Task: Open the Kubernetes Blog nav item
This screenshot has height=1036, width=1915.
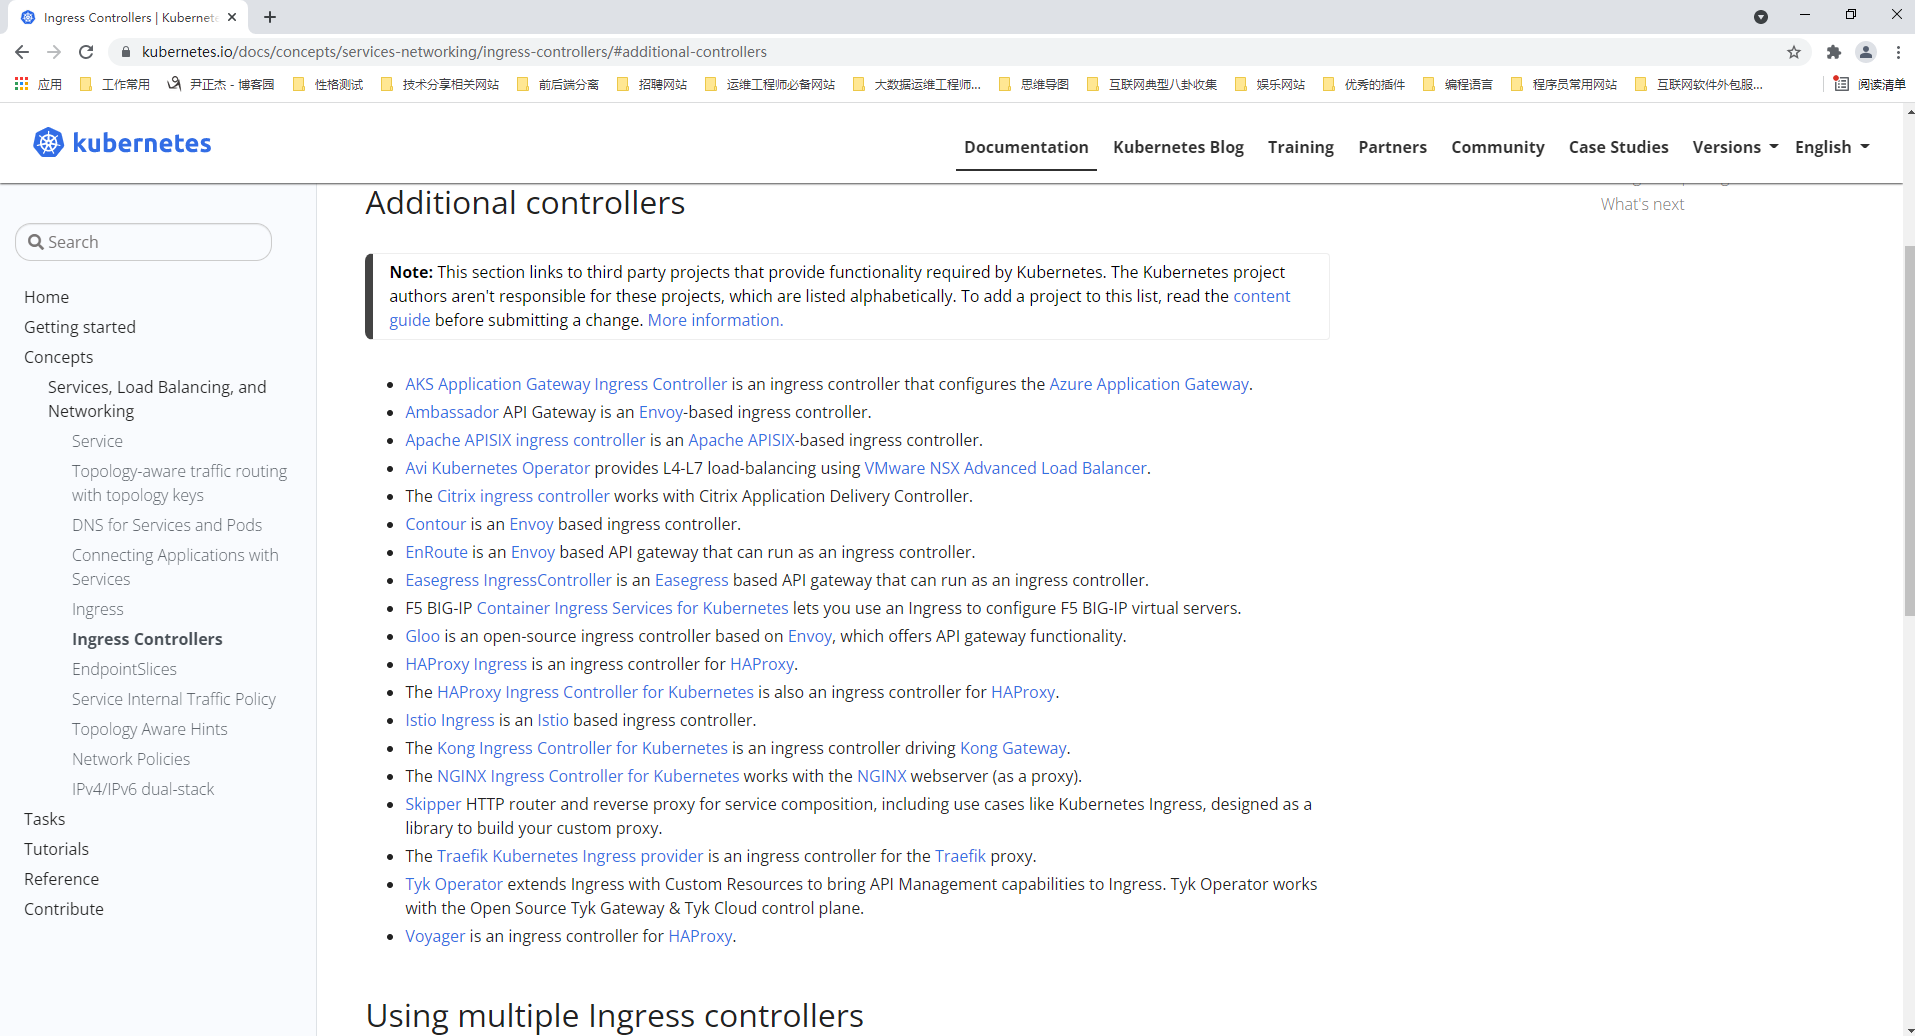Action: (x=1178, y=147)
